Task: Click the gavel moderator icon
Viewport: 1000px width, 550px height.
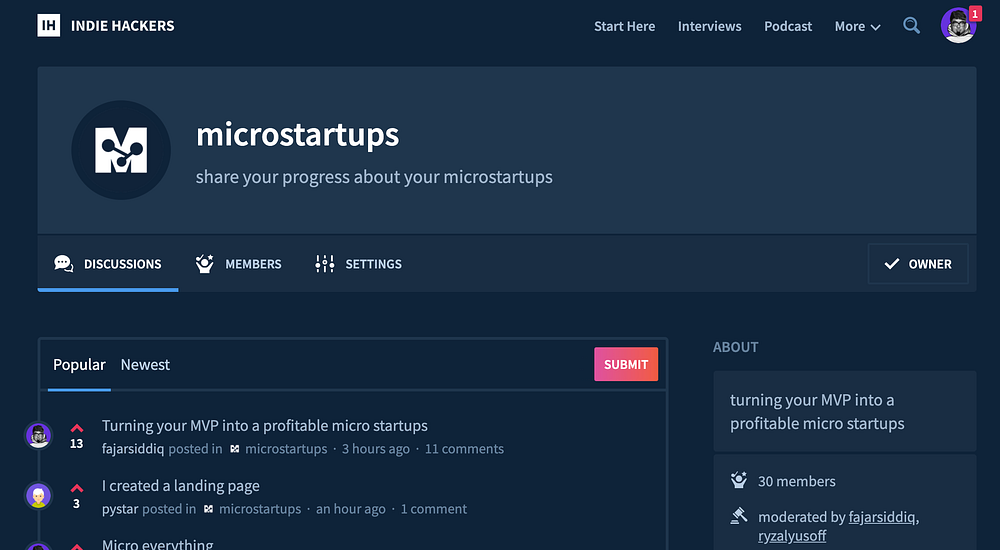Action: pyautogui.click(x=739, y=516)
